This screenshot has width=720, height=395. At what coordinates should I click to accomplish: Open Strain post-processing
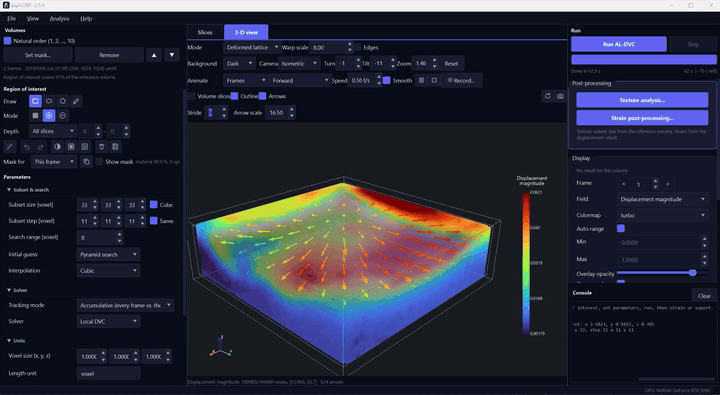point(642,118)
